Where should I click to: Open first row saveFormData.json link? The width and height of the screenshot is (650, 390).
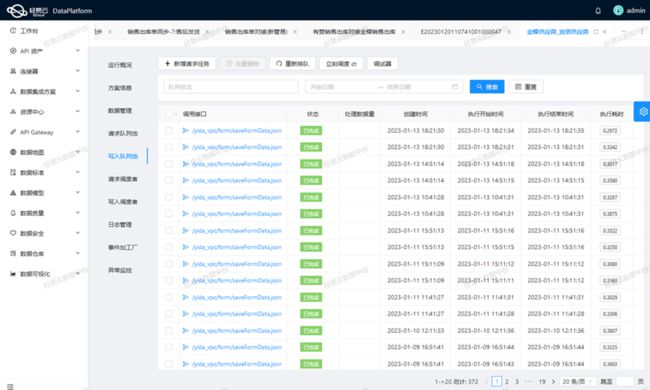[x=237, y=131]
